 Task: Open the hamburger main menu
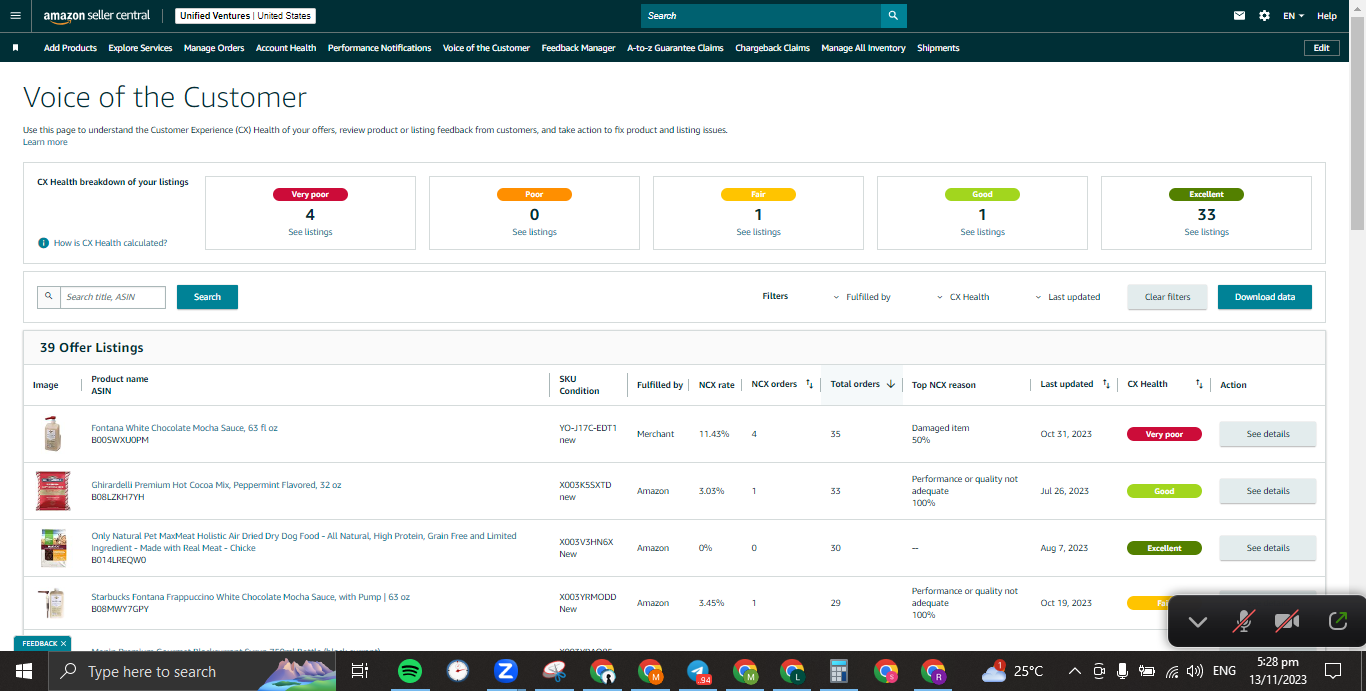[x=15, y=16]
